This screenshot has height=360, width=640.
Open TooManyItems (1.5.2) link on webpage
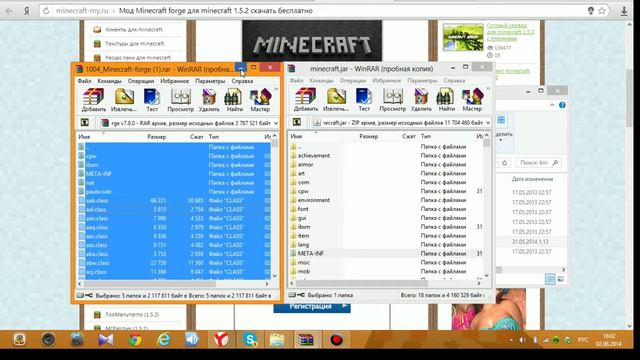[132, 315]
